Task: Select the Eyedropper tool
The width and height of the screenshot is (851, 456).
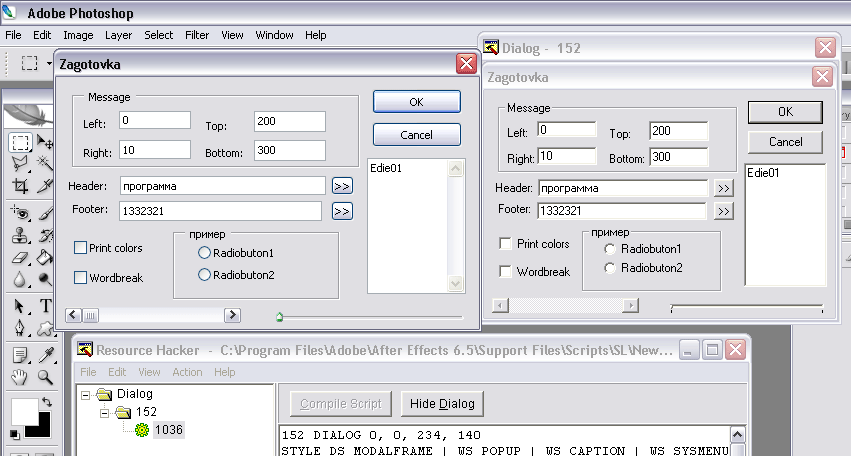Action: coord(45,356)
